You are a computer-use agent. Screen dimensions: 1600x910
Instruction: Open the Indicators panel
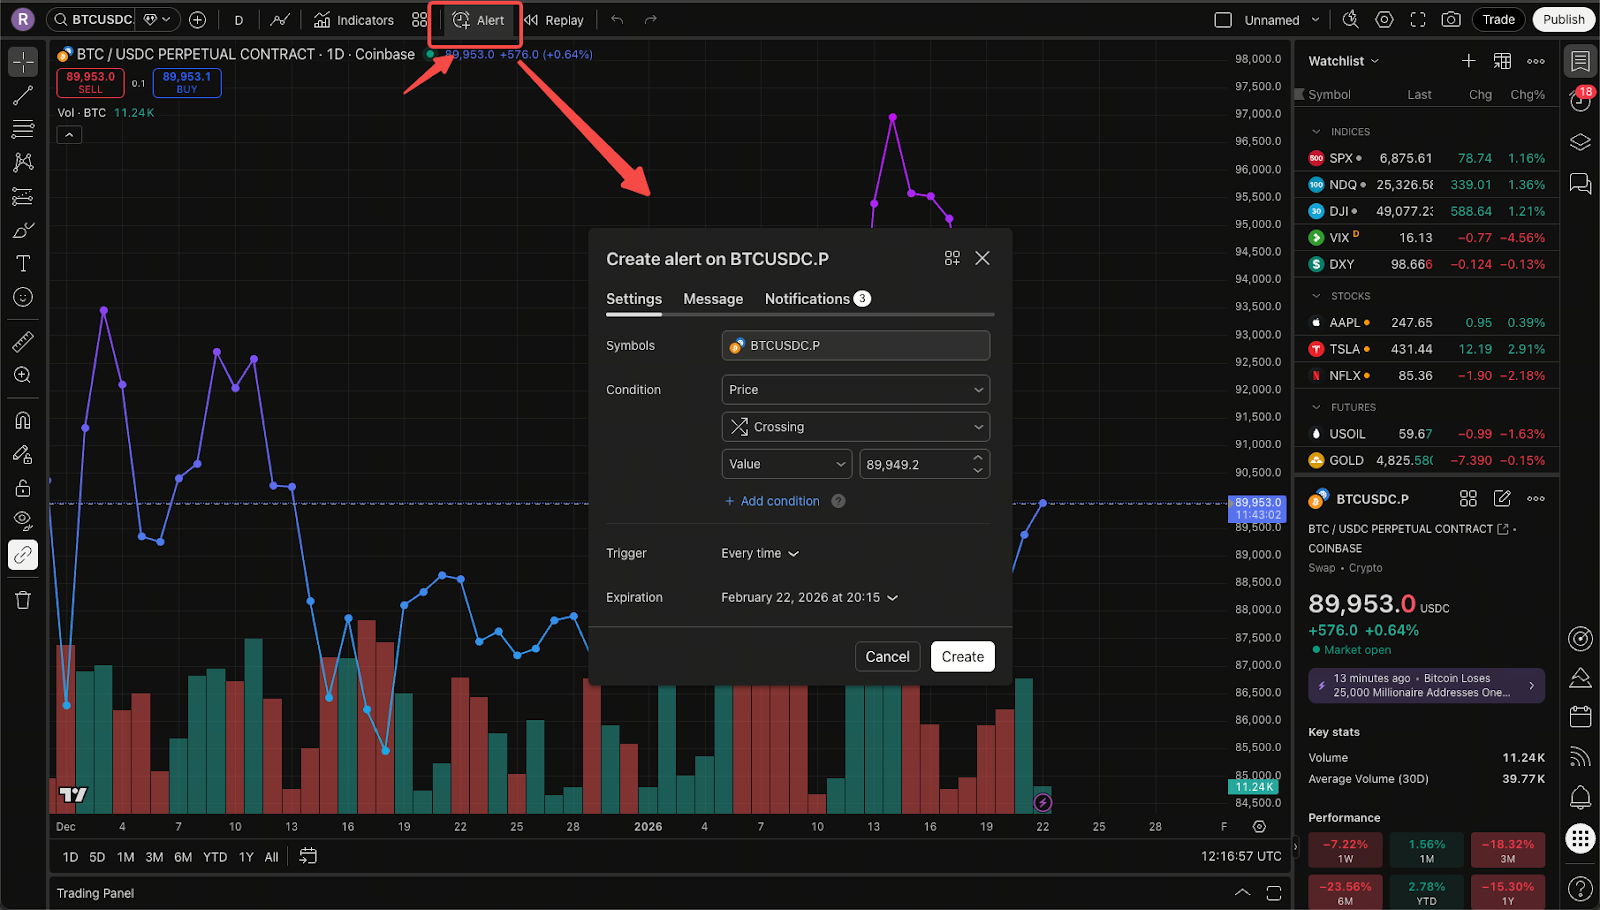tap(354, 20)
